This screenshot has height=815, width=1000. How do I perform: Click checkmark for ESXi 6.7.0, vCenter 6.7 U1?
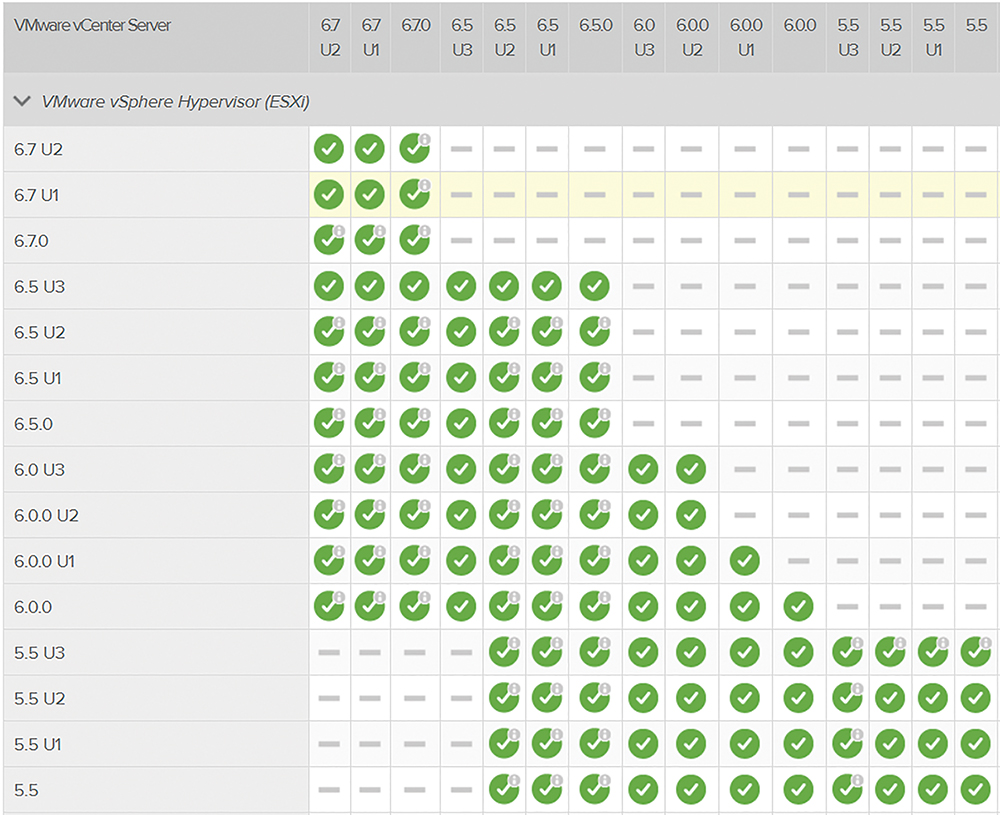(370, 240)
